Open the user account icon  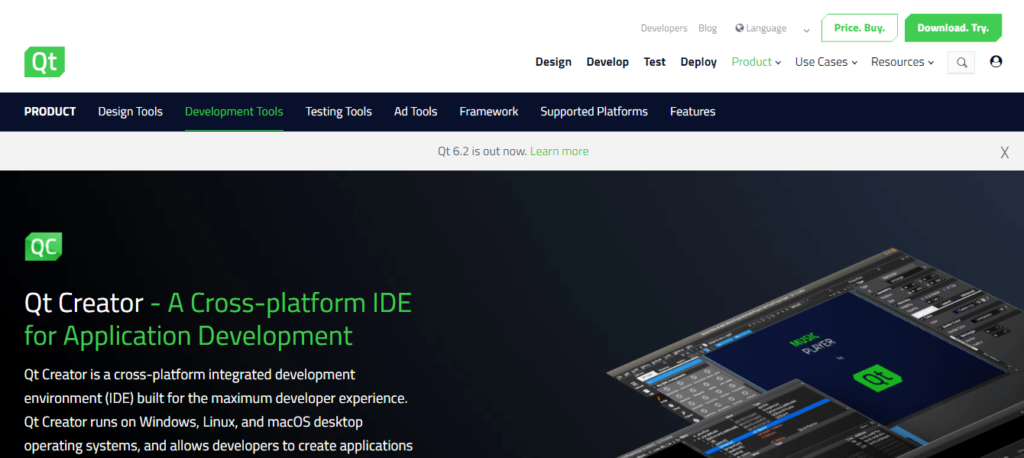point(995,62)
